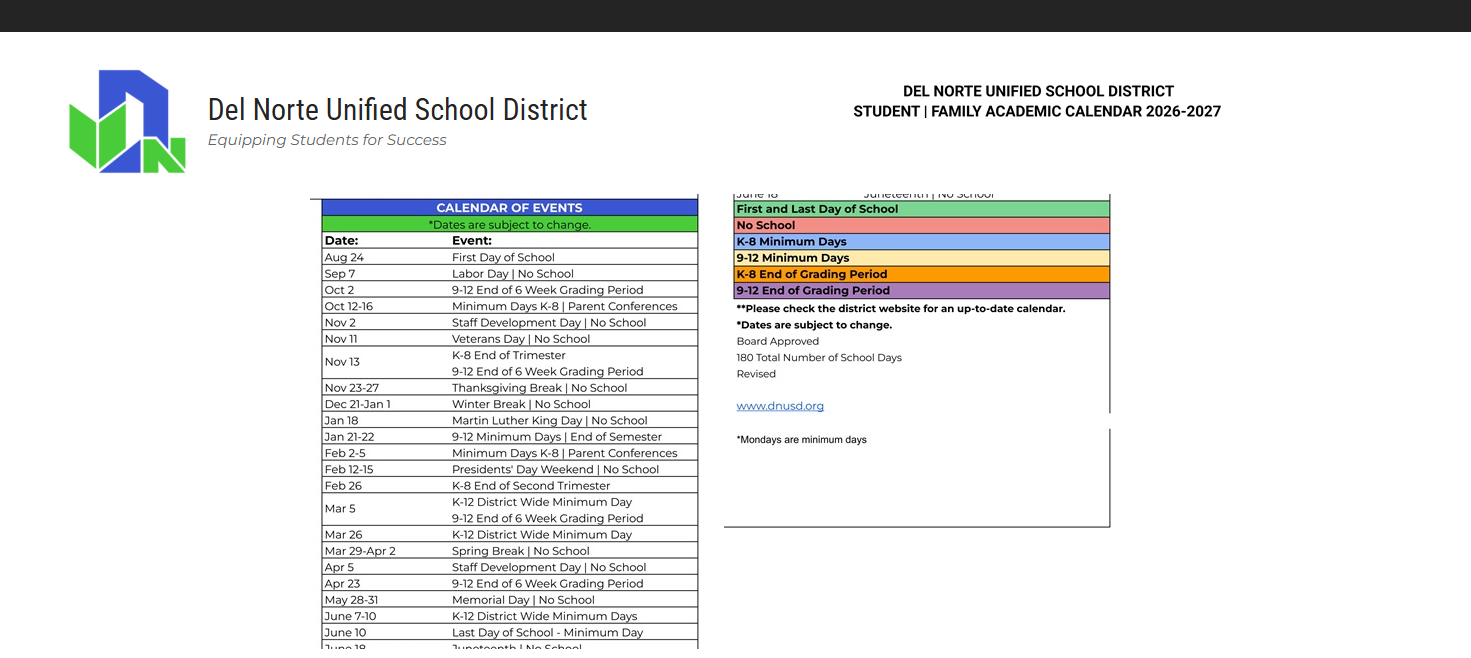Click the 'Revised' text
This screenshot has width=1471, height=658.
pos(756,374)
